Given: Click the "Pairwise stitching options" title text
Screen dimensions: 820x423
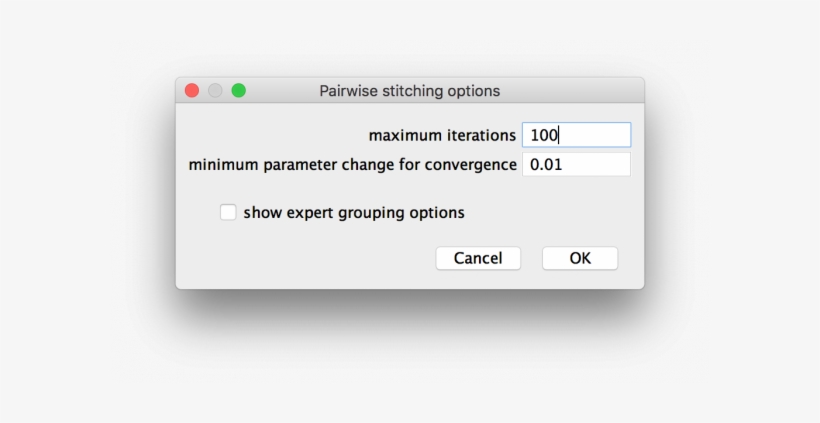Looking at the screenshot, I should [x=409, y=91].
